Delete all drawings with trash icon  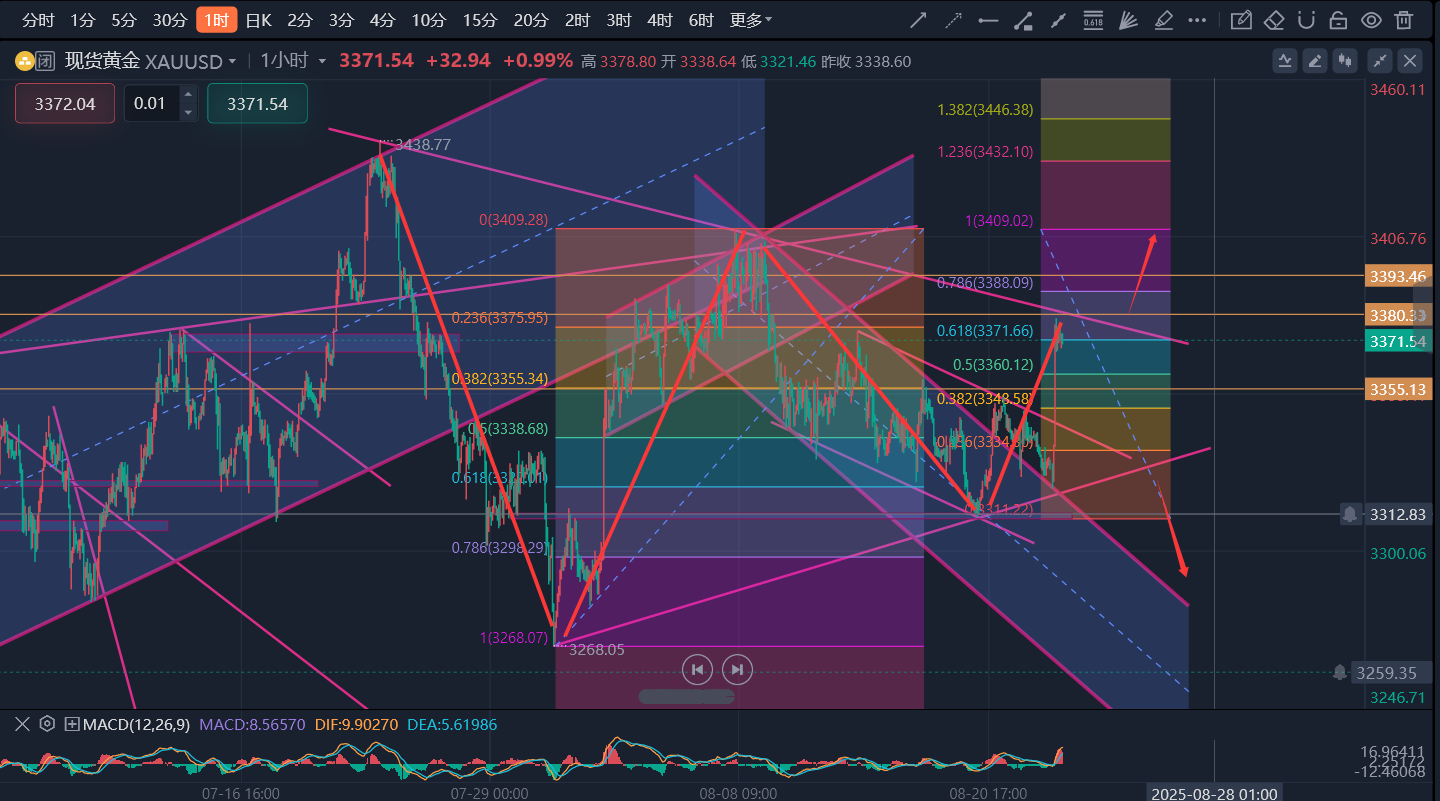[1404, 20]
